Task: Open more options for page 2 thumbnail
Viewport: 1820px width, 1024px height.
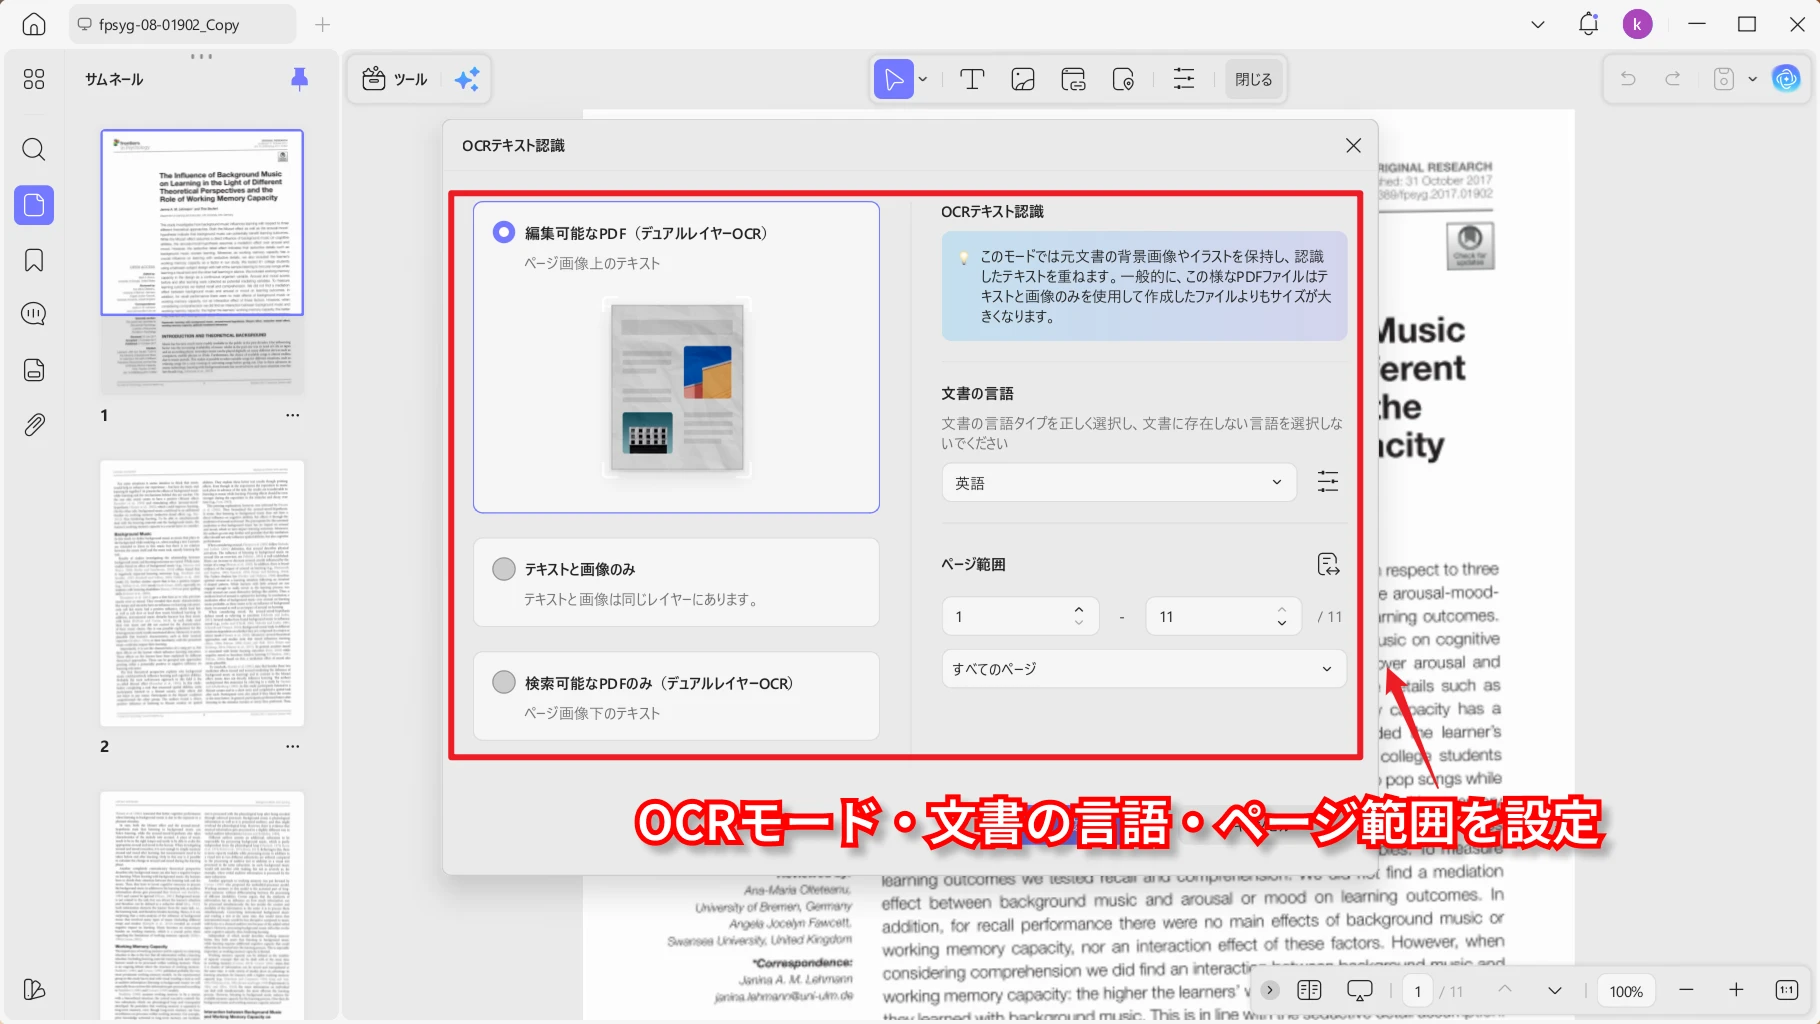Action: 292,746
